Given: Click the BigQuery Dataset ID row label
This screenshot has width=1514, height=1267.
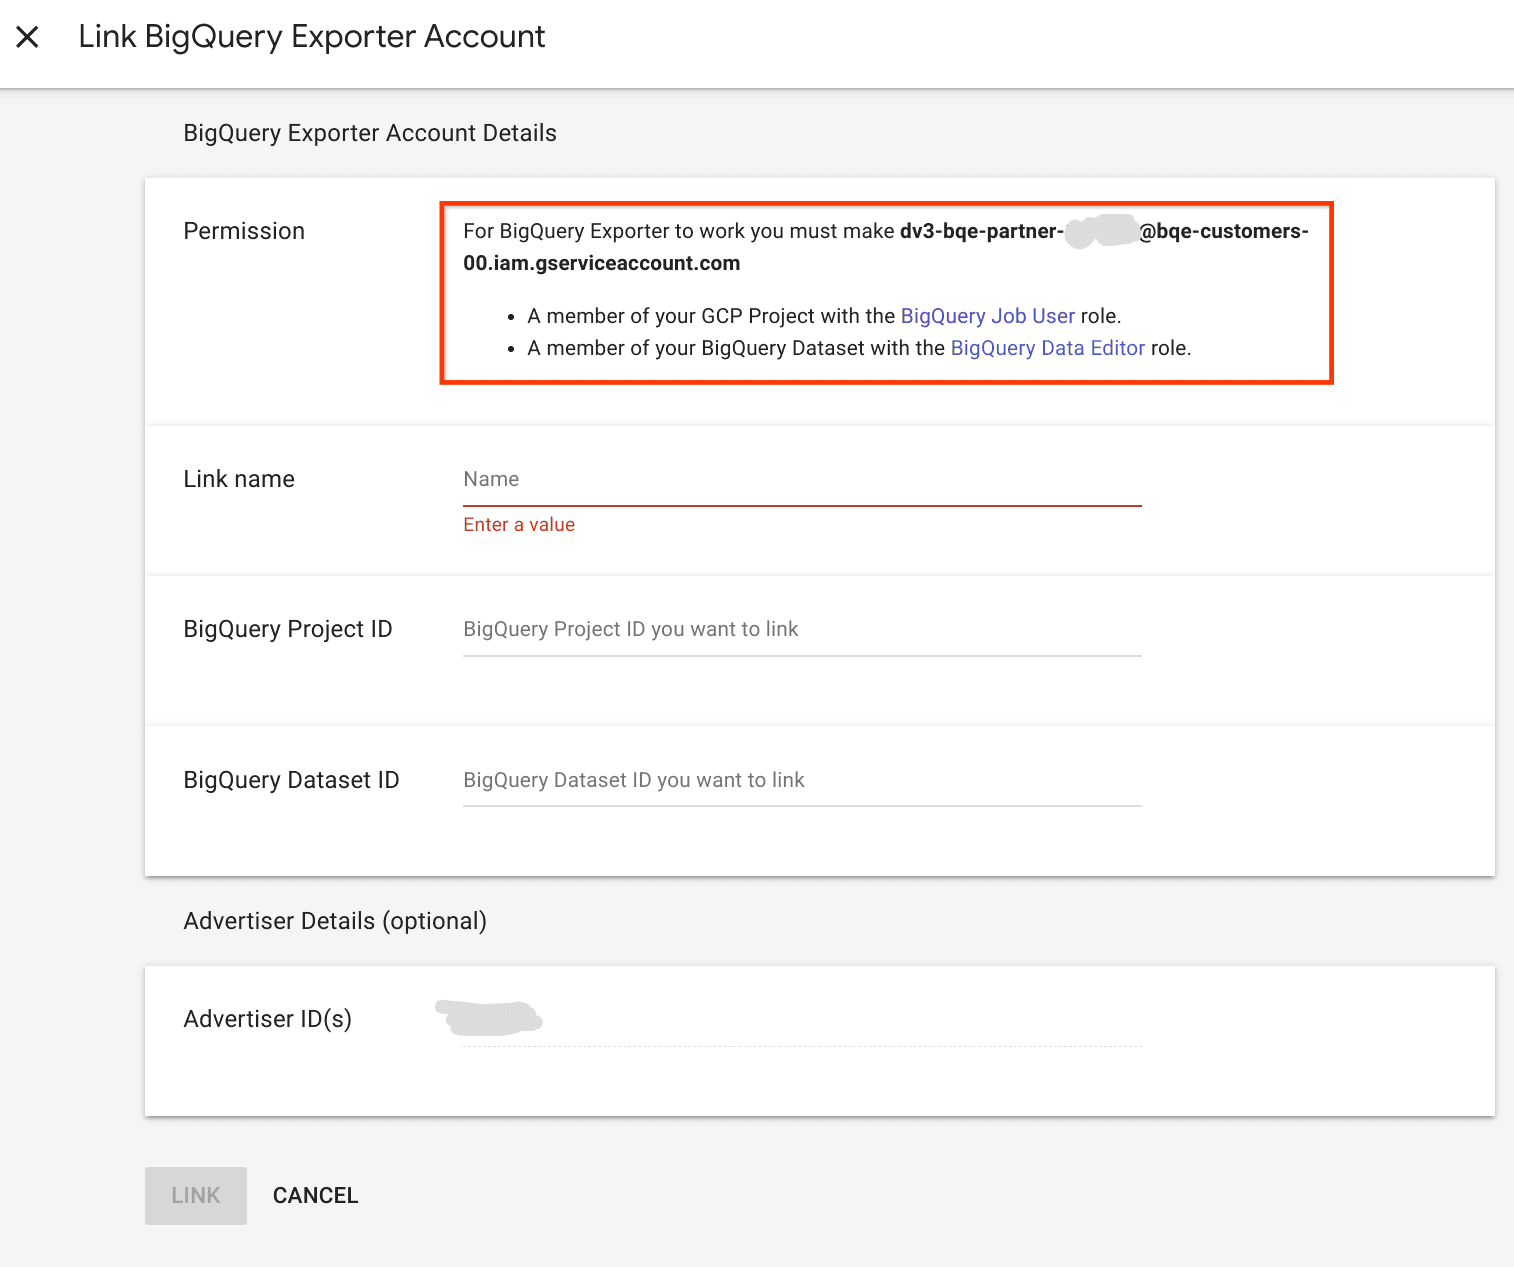Looking at the screenshot, I should 291,780.
